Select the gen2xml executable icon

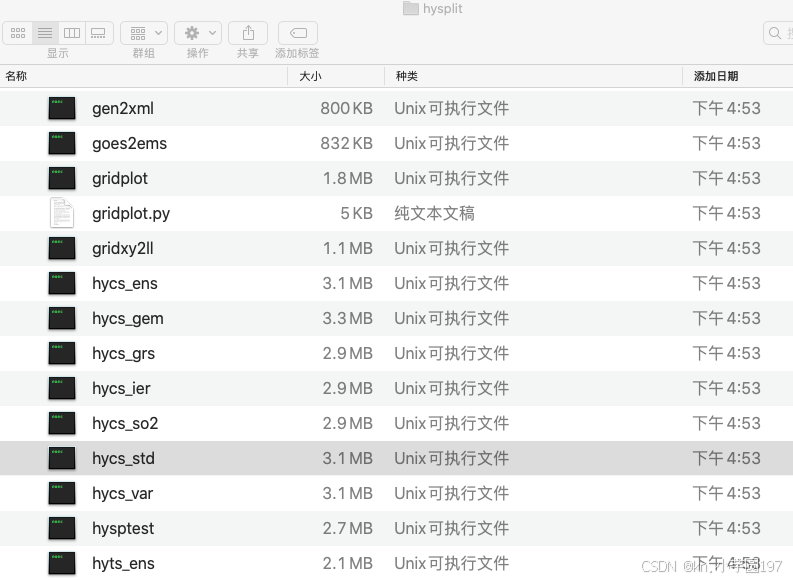[x=62, y=108]
